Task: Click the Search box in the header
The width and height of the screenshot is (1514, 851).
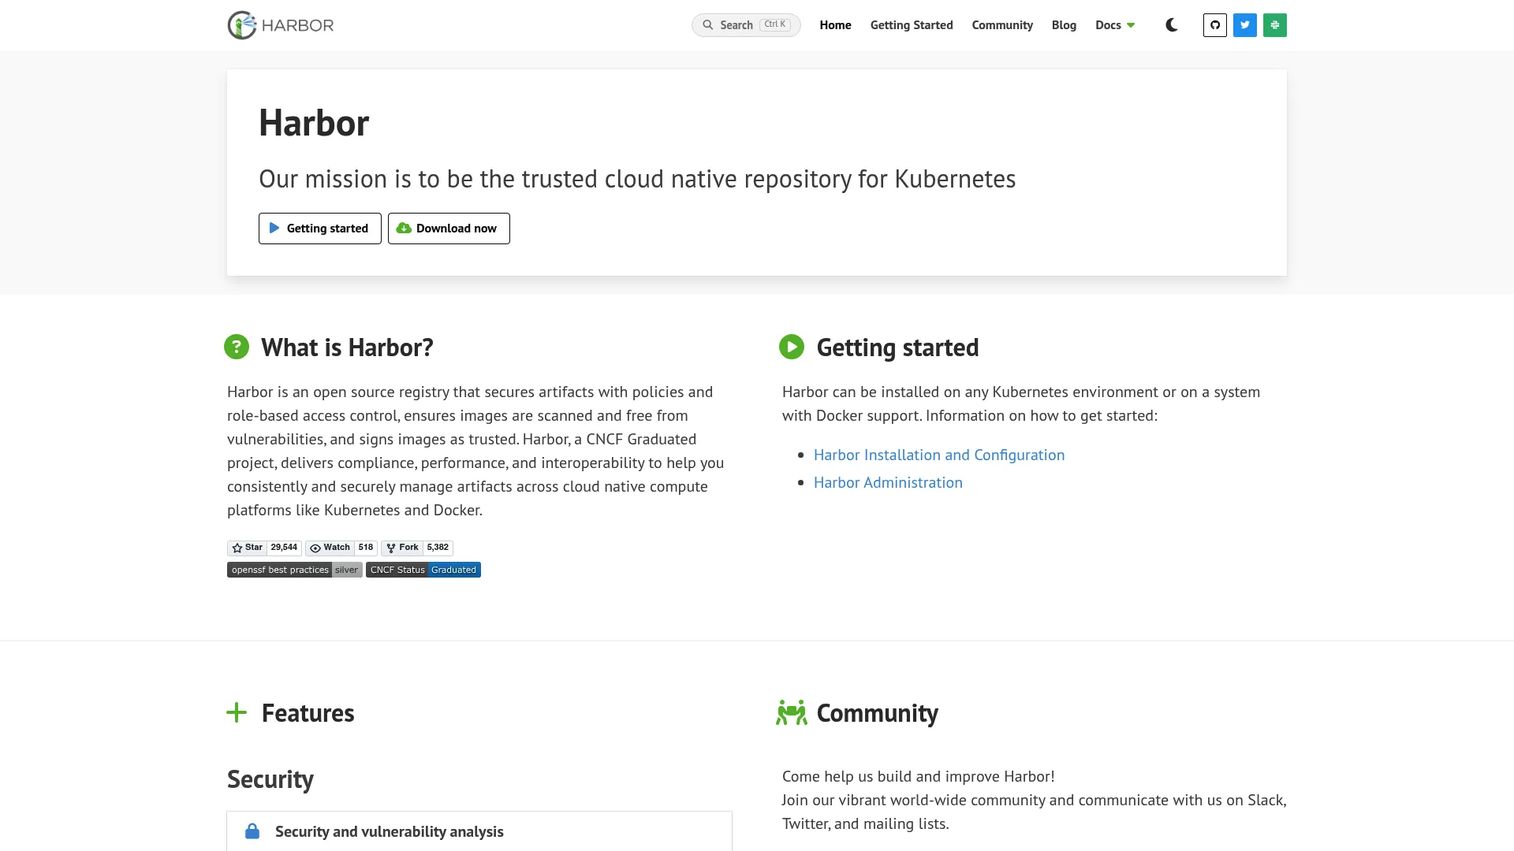Action: pos(746,25)
